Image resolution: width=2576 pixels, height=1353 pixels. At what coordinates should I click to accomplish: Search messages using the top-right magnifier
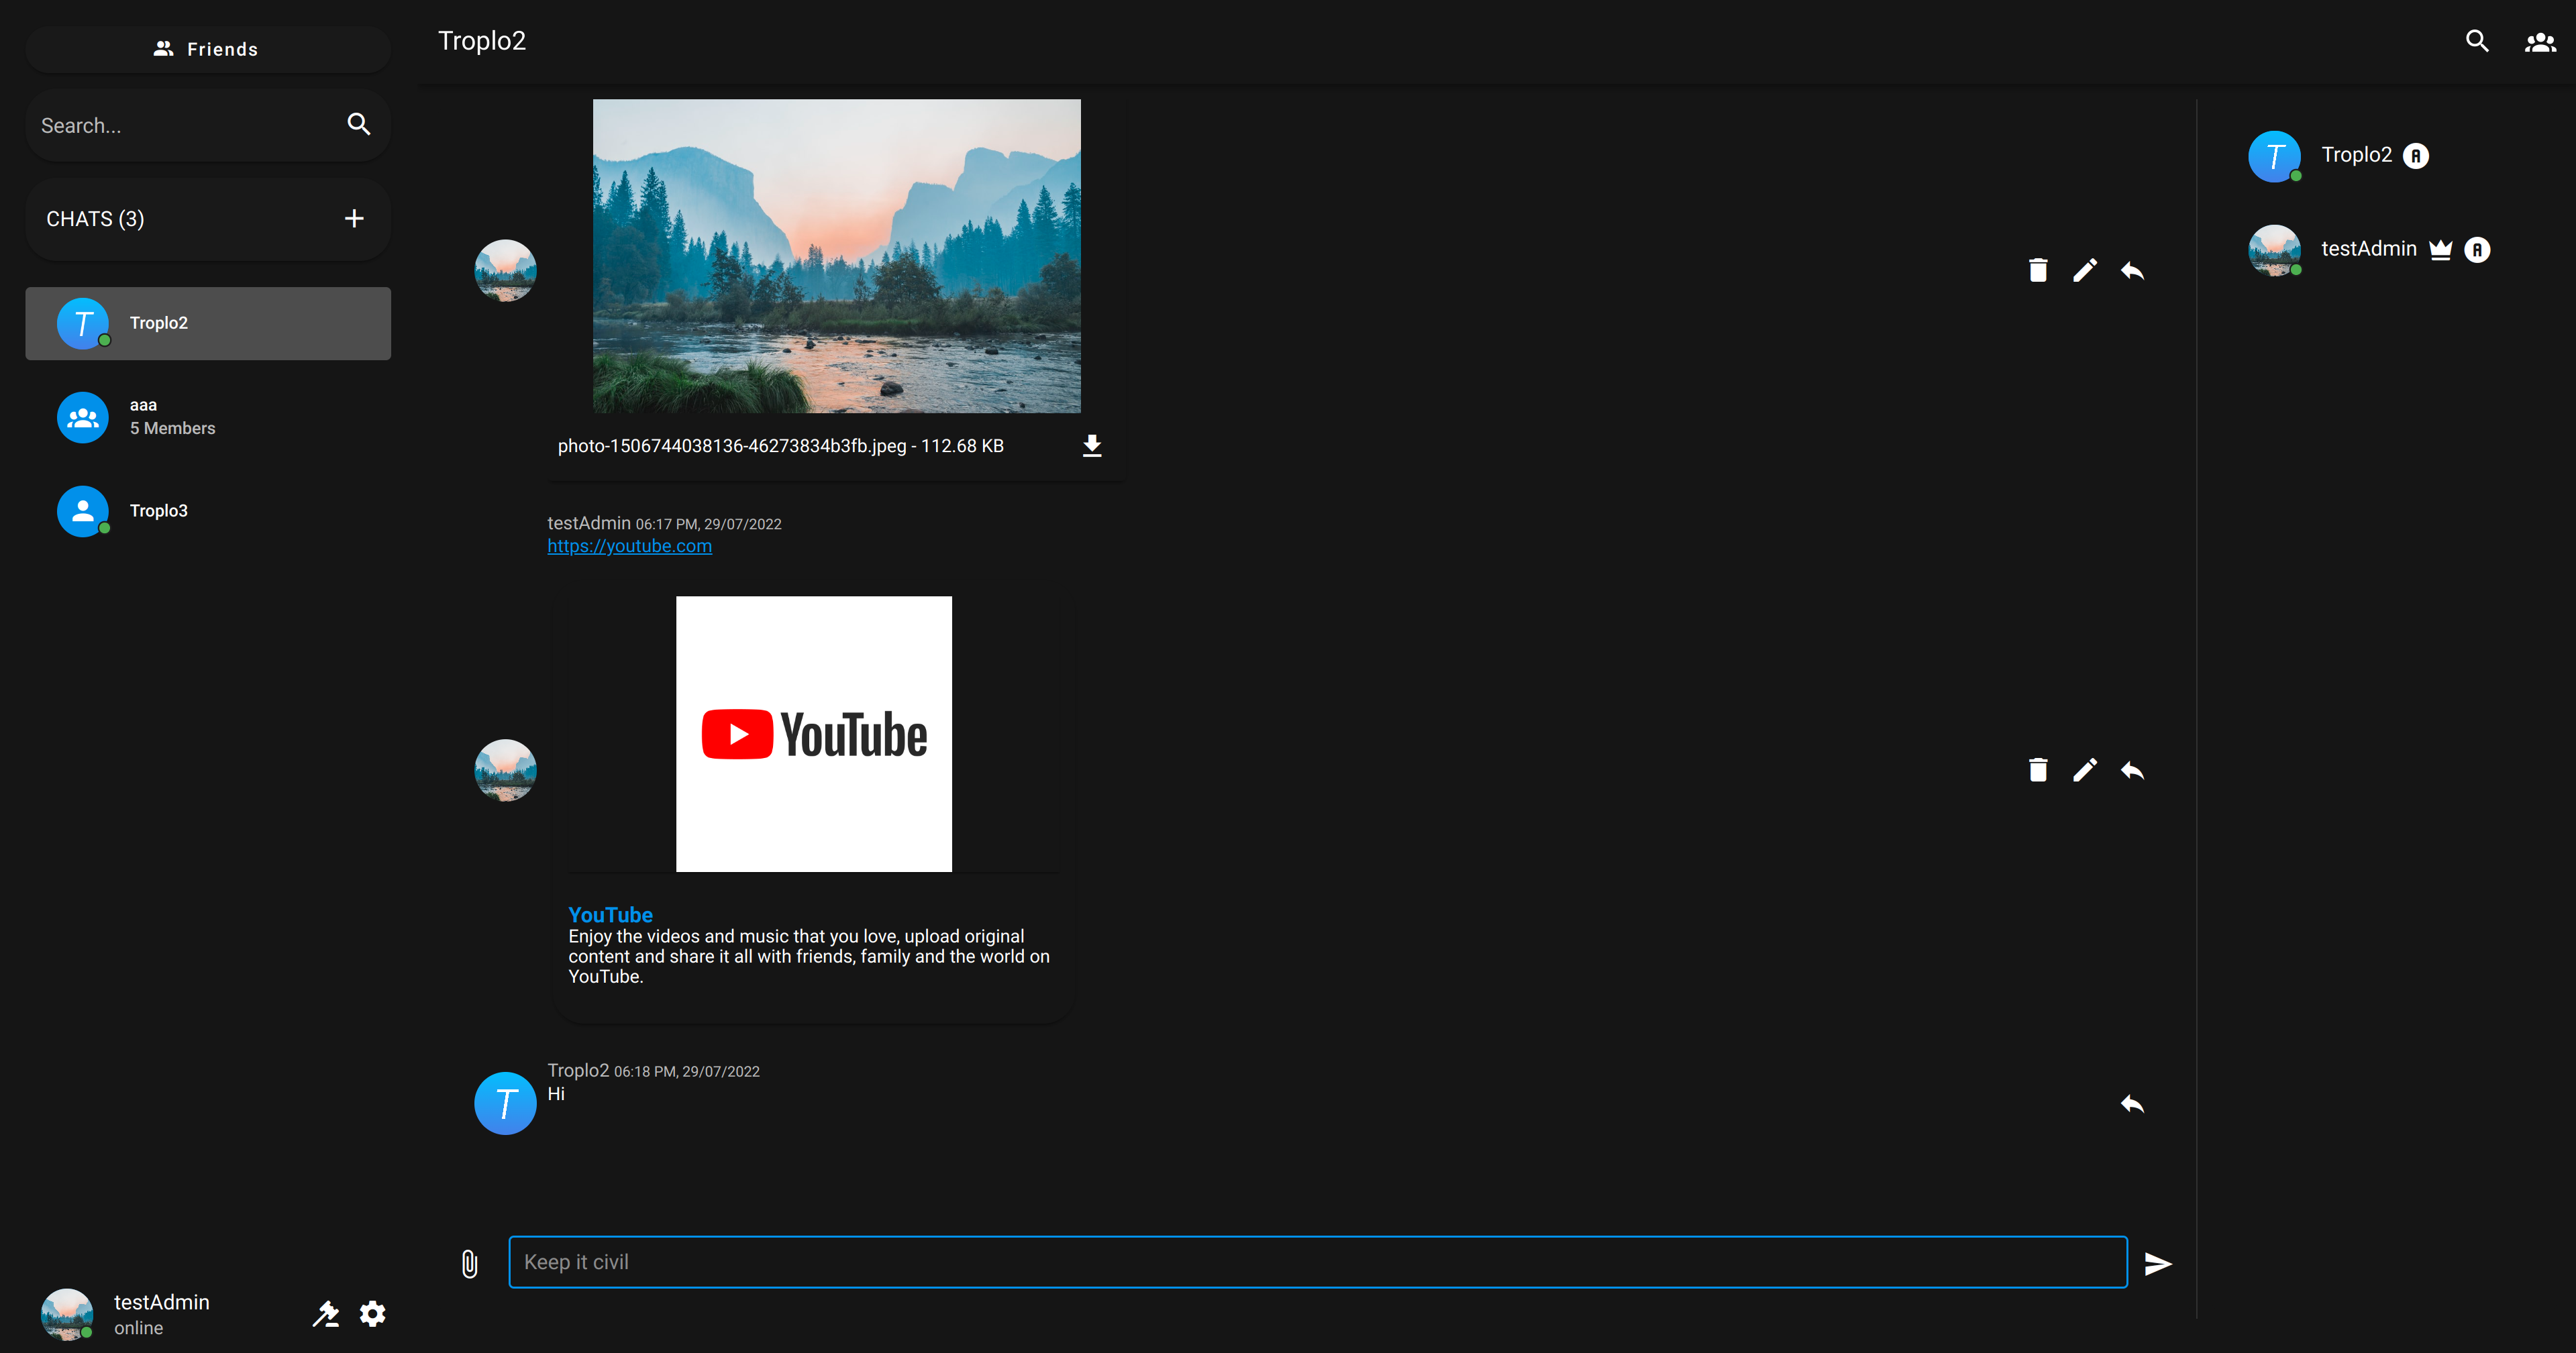[x=2477, y=42]
